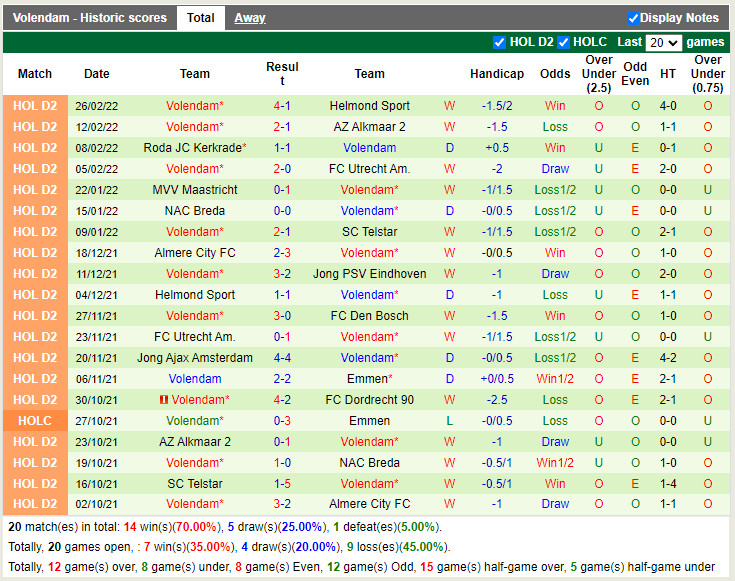Click the Result column header
Viewport: 735px width, 581px height.
tap(282, 74)
